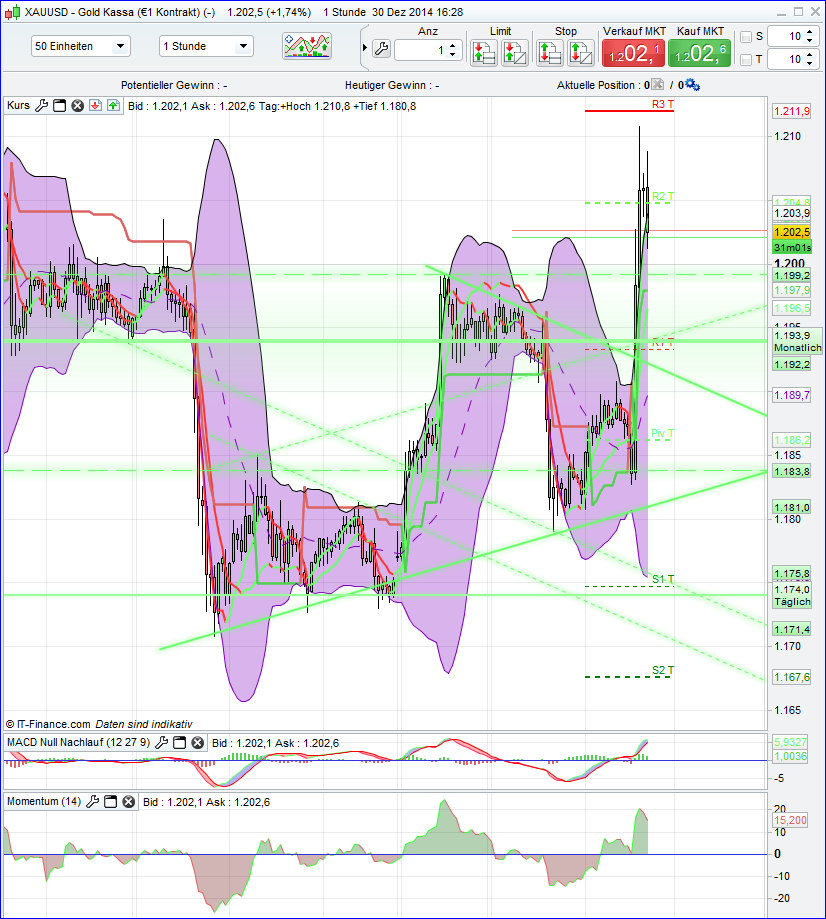Click the chart style icon beside the timeframe selector

click(x=307, y=47)
